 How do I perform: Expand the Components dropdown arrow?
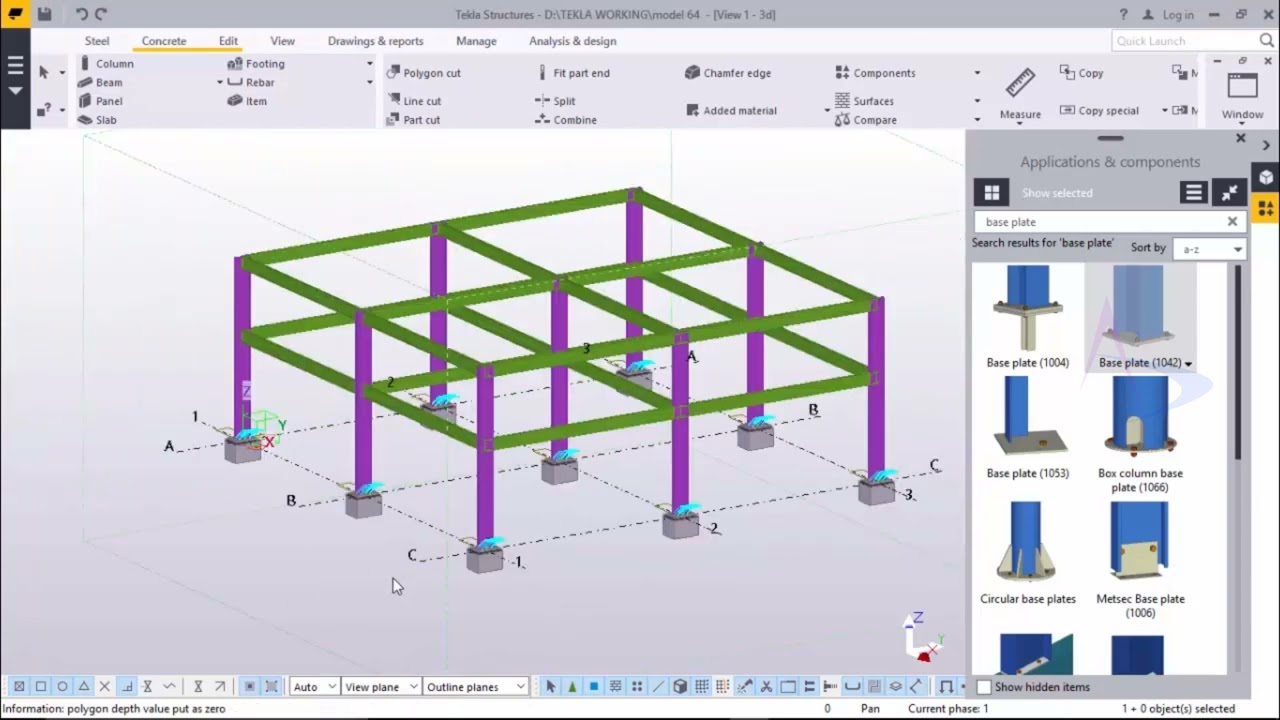[x=977, y=73]
